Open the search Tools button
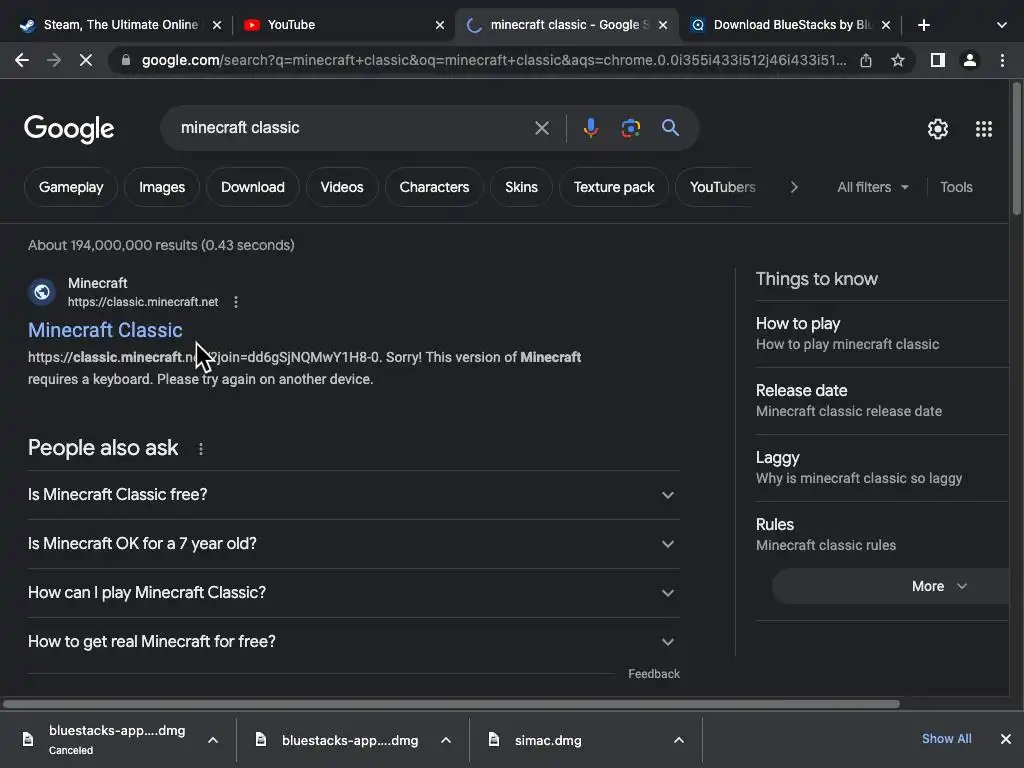 click(956, 187)
